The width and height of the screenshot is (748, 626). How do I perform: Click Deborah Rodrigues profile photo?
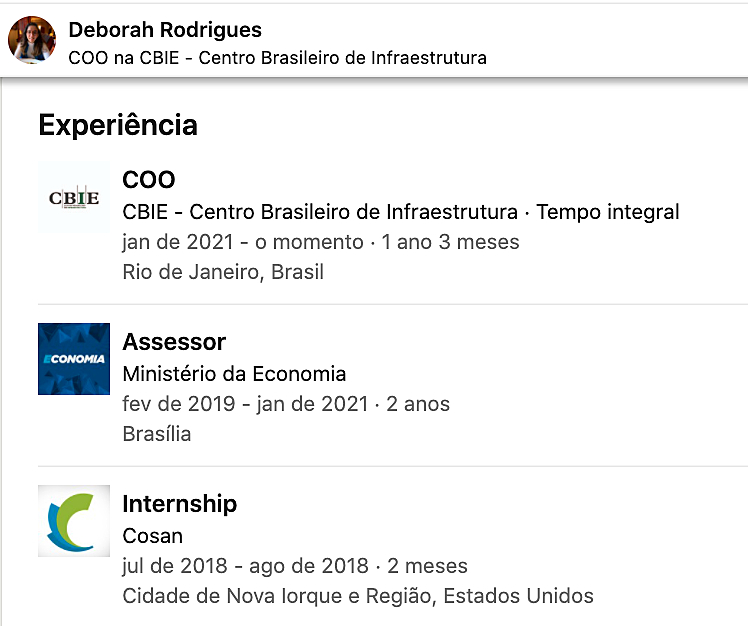(32, 40)
